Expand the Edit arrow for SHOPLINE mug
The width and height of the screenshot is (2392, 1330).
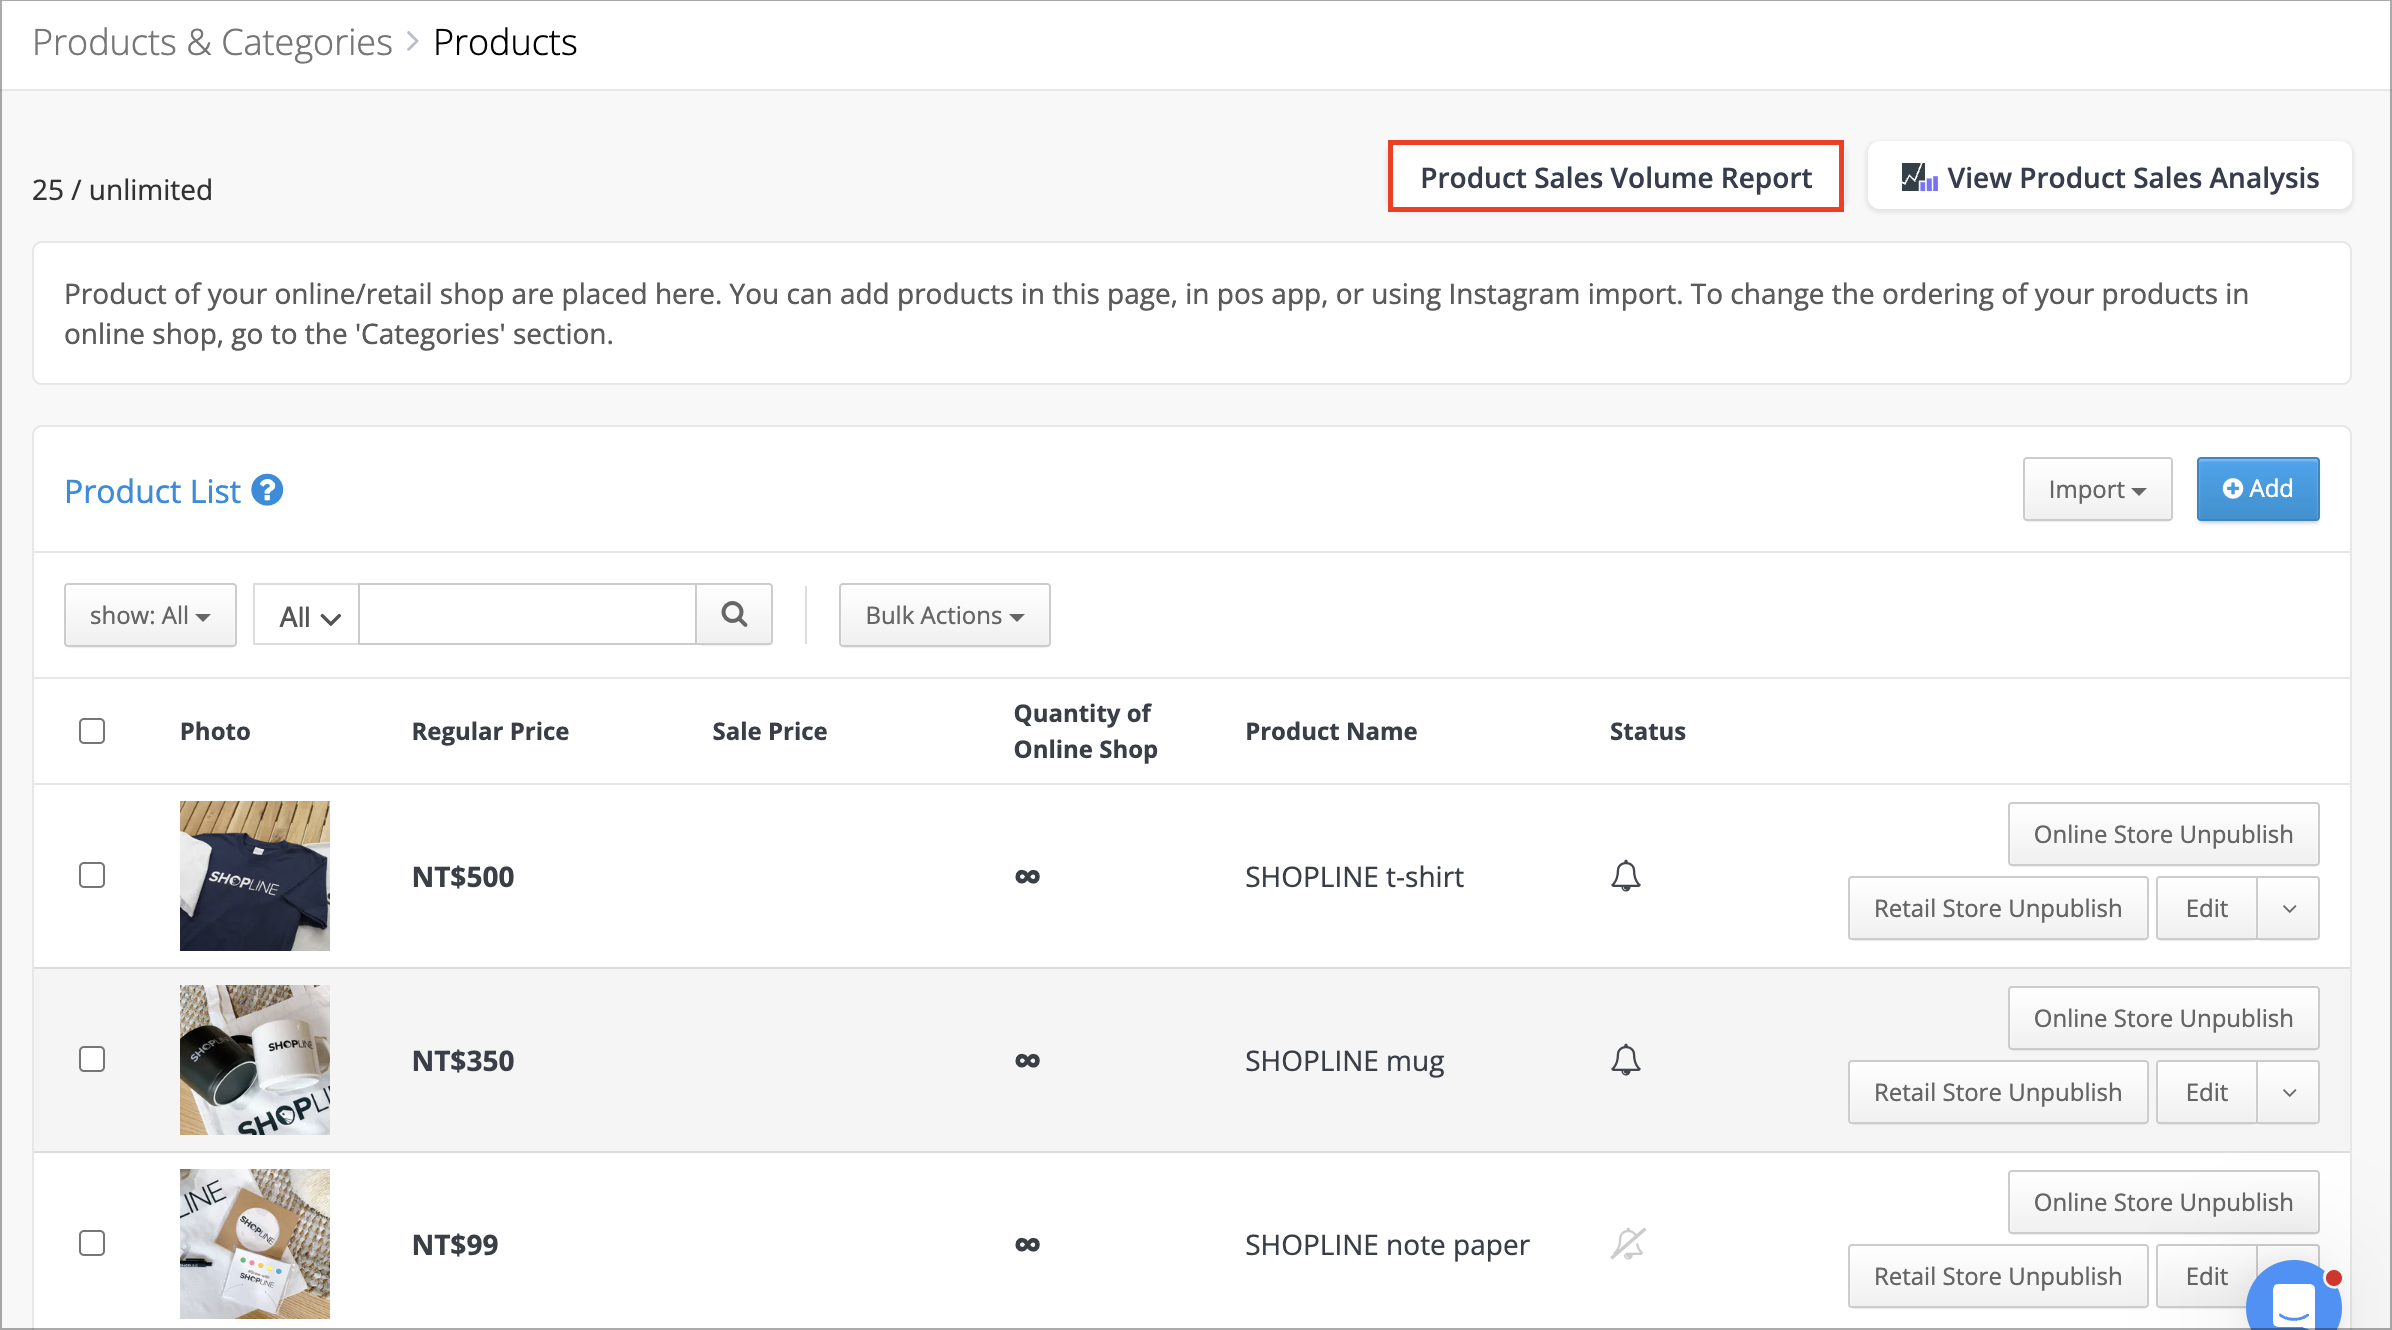(x=2289, y=1092)
